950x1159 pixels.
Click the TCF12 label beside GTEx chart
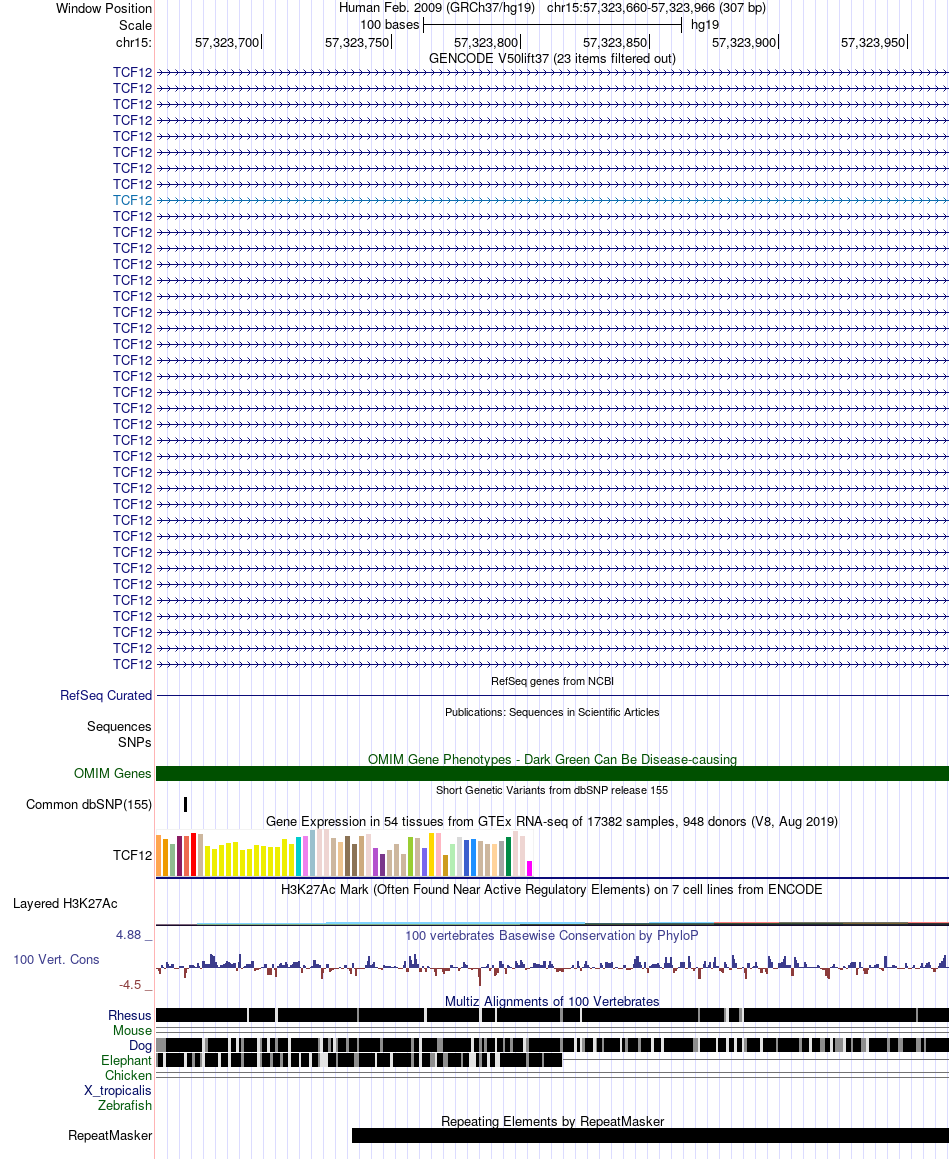click(132, 855)
